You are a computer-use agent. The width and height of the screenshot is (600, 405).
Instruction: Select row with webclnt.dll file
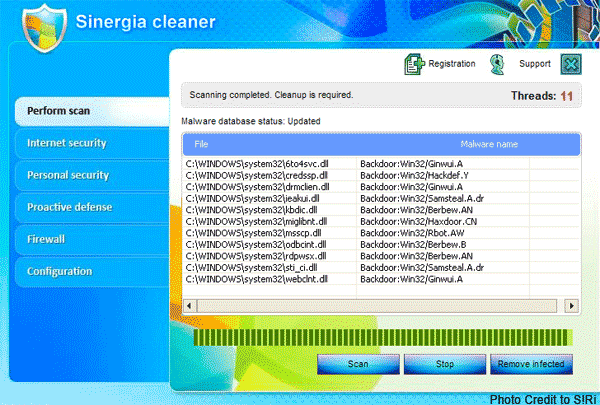pos(381,279)
